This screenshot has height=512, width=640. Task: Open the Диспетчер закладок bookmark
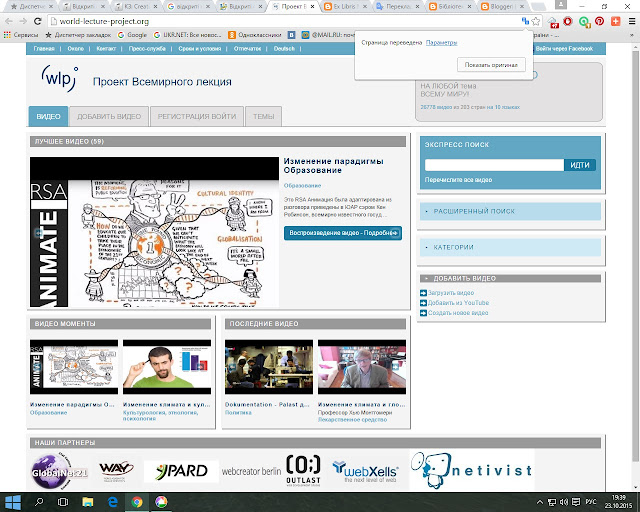(x=78, y=35)
